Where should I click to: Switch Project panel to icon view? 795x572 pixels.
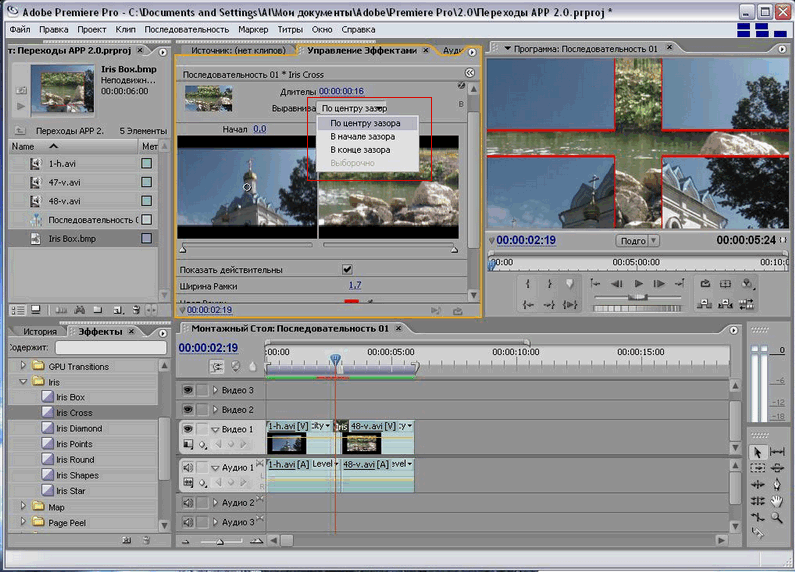click(36, 309)
